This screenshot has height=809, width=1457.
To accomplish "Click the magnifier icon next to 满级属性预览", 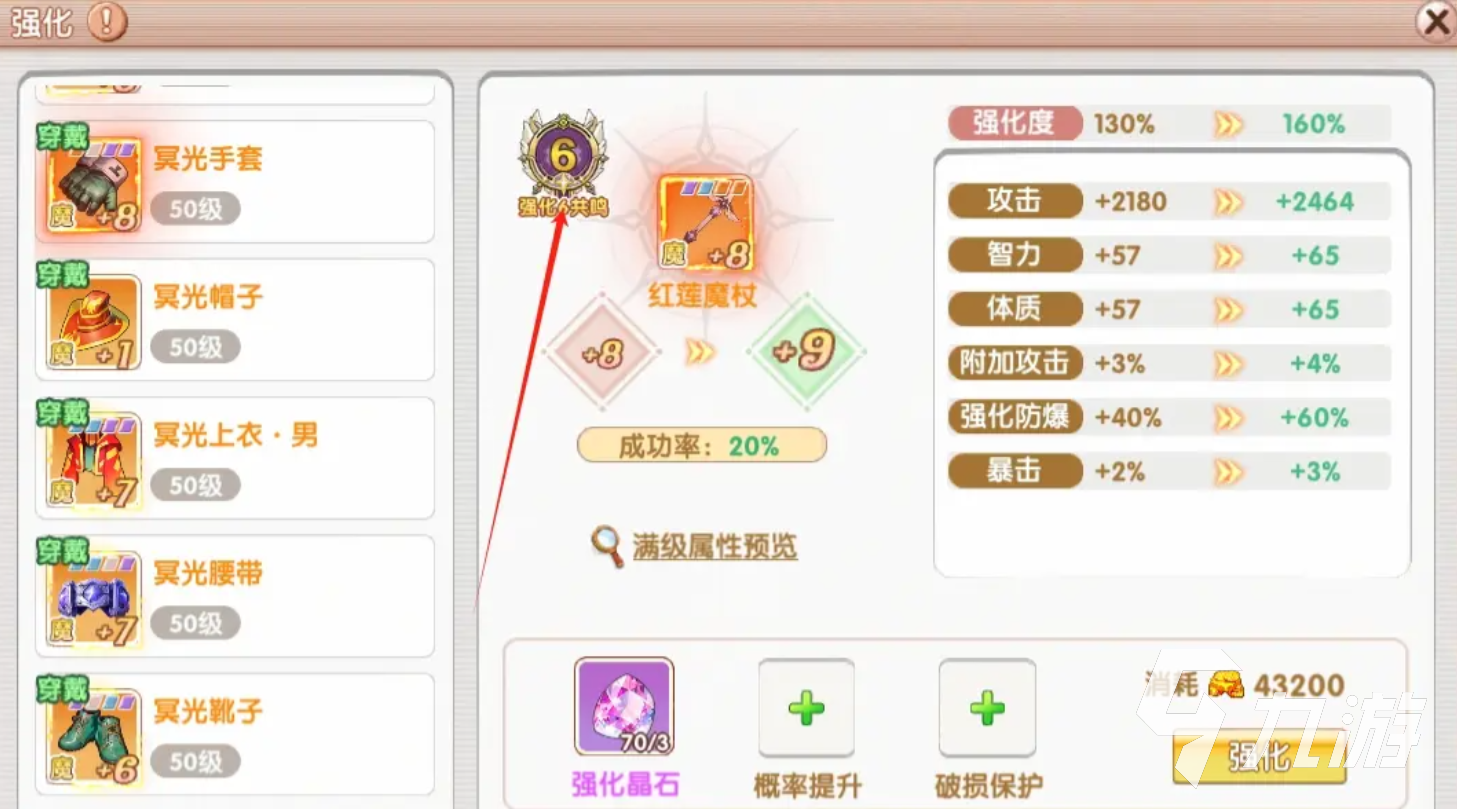I will pyautogui.click(x=607, y=546).
